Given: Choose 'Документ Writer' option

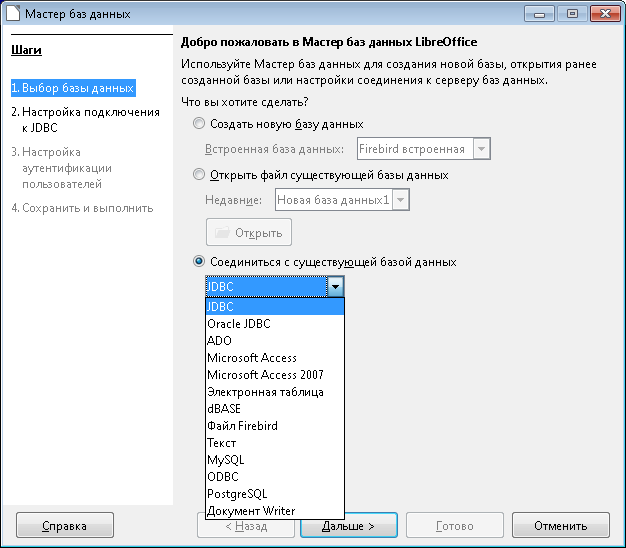Looking at the screenshot, I should pyautogui.click(x=275, y=511).
